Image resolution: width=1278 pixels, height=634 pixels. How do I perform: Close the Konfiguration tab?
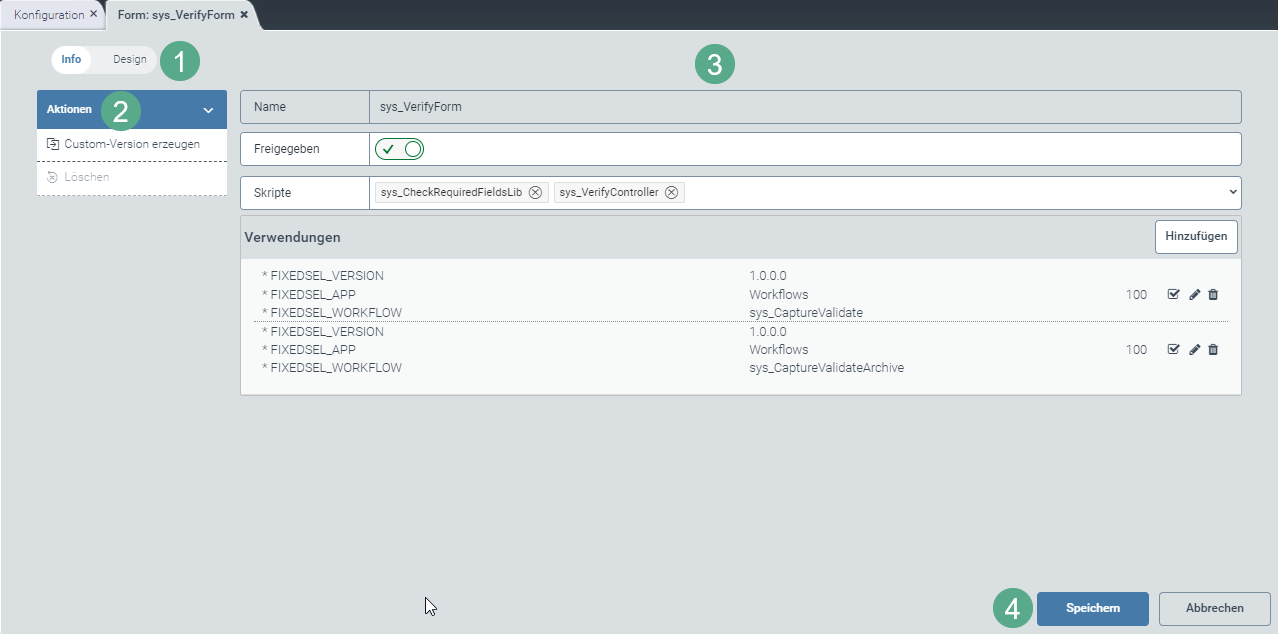[x=93, y=15]
